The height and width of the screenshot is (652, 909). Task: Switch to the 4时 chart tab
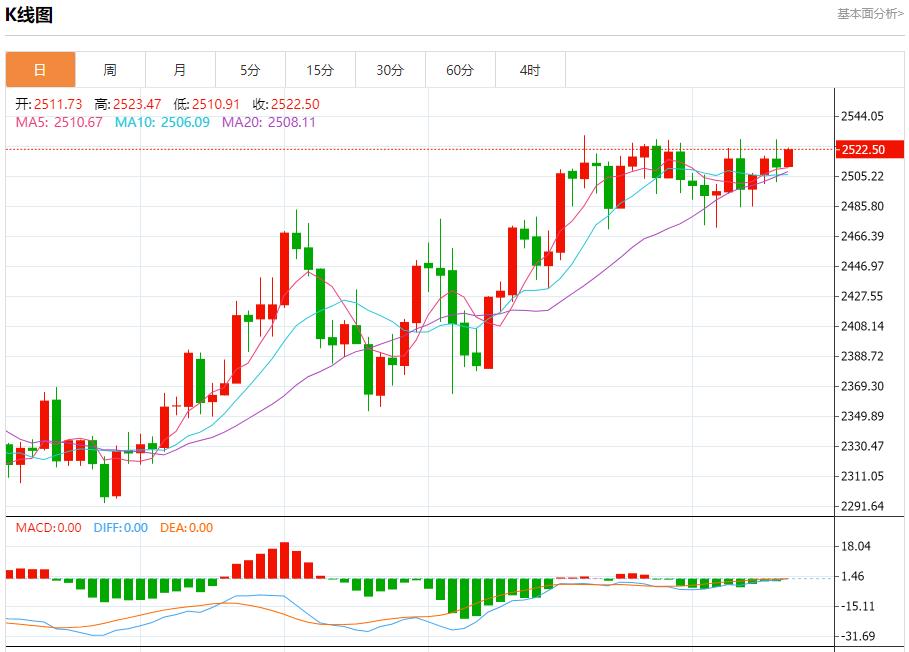pyautogui.click(x=530, y=70)
